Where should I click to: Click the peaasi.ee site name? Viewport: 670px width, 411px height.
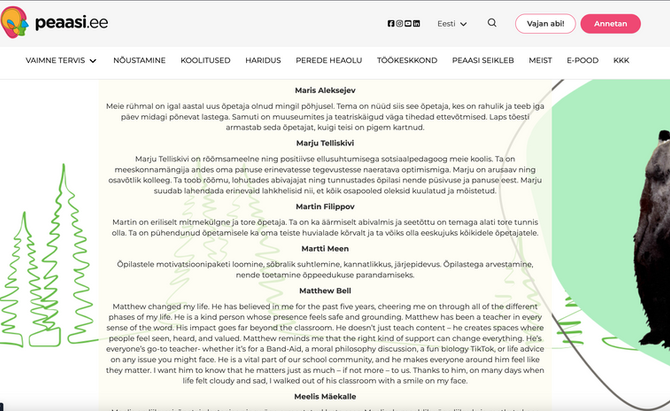coord(71,22)
